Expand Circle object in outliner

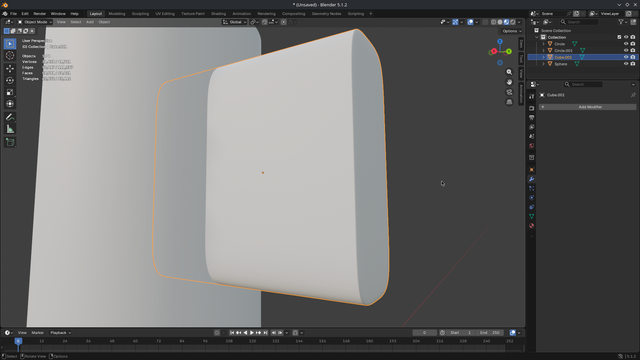(x=543, y=44)
